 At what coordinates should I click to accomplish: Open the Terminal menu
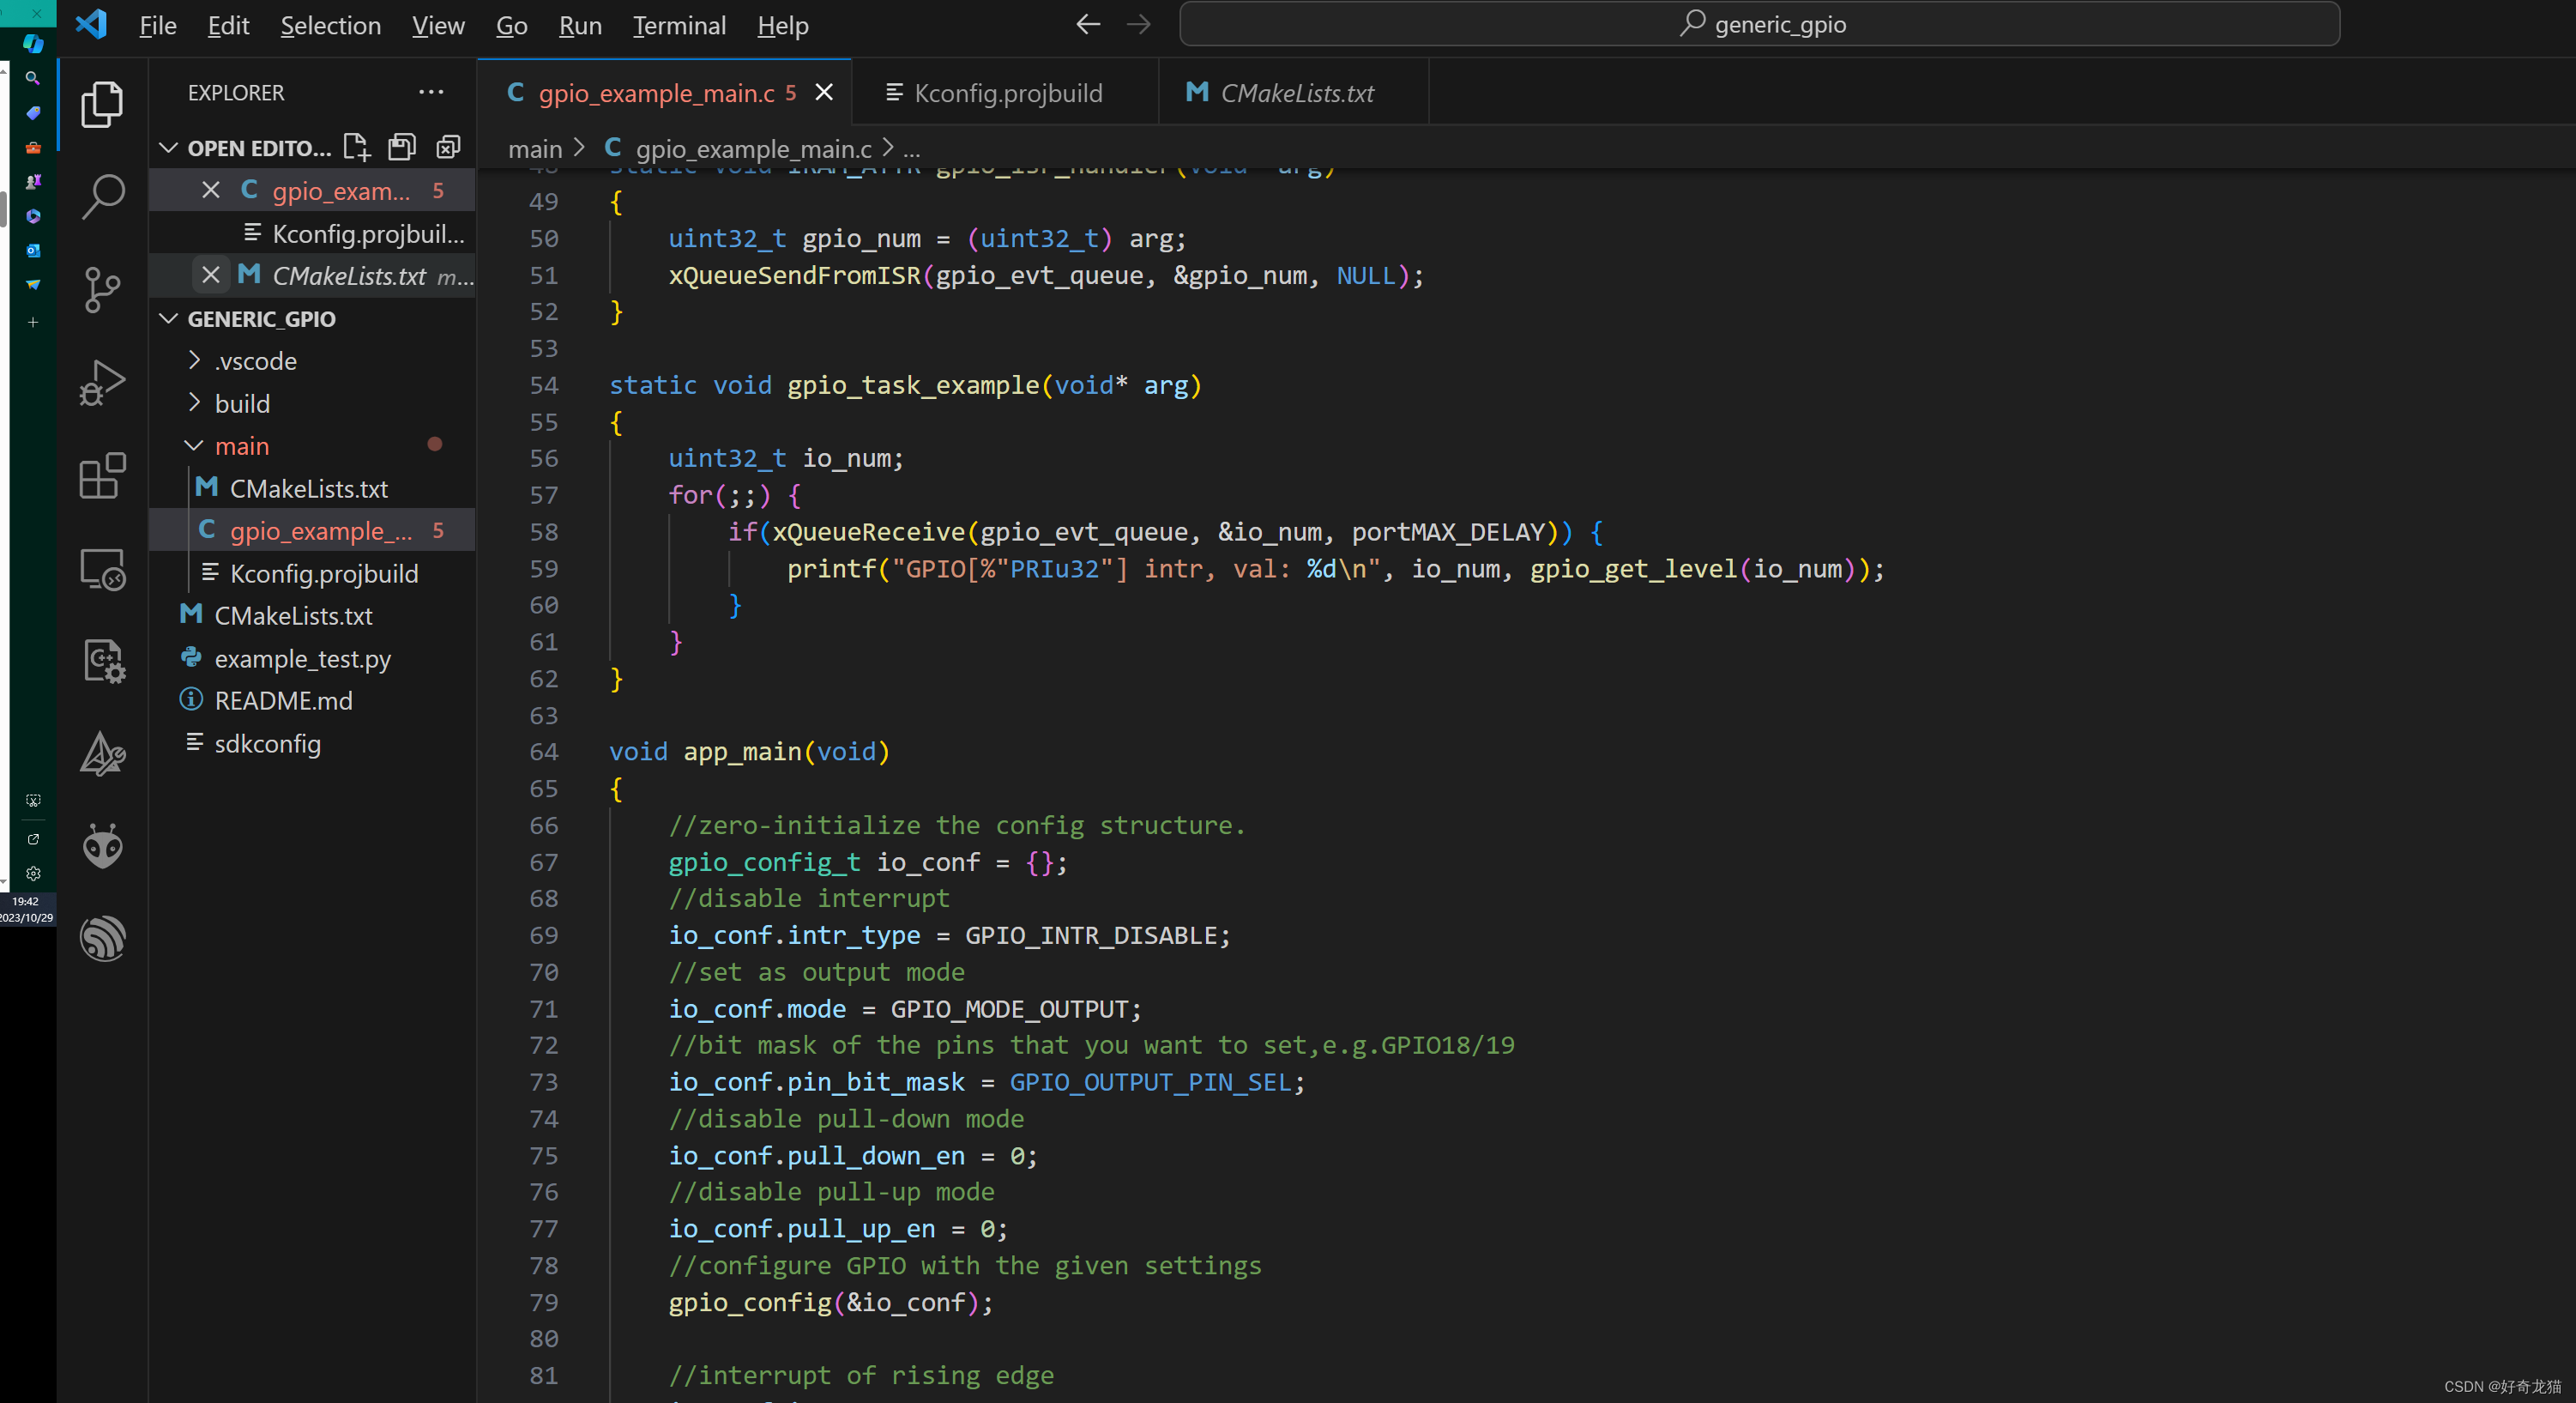tap(679, 25)
